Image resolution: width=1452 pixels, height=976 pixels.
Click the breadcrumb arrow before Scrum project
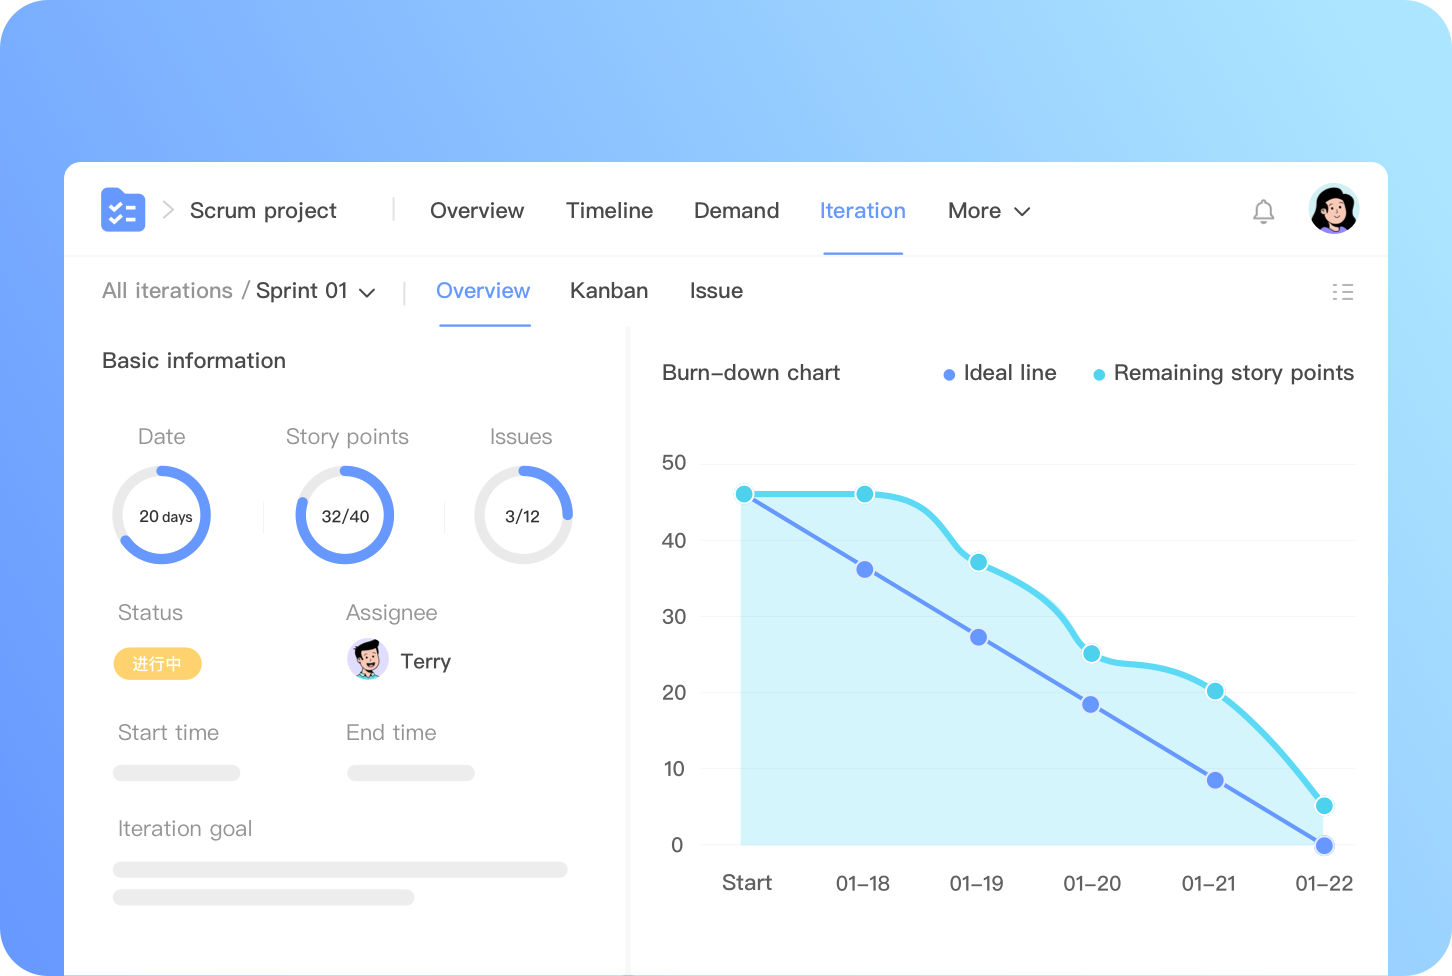168,210
